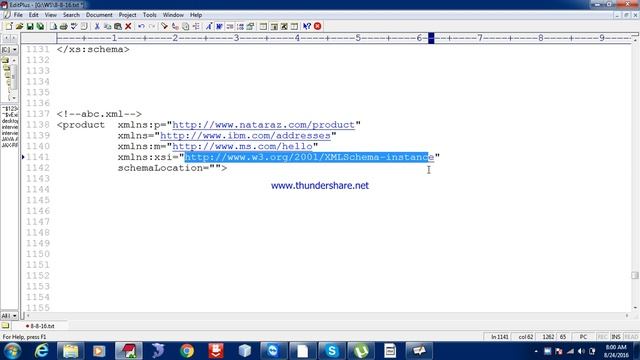The height and width of the screenshot is (360, 640).
Task: Click the red X Delete icon
Action: pos(128,27)
